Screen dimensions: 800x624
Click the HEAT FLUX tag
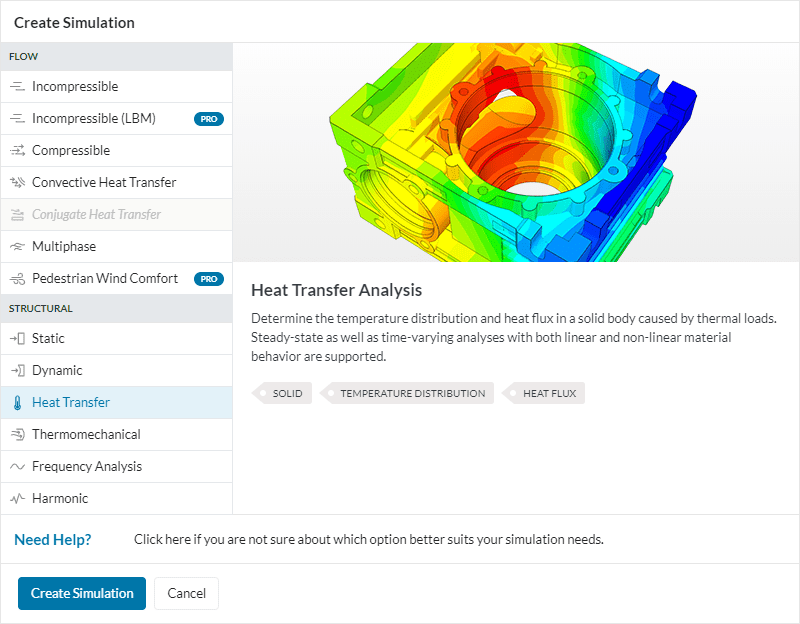[549, 393]
